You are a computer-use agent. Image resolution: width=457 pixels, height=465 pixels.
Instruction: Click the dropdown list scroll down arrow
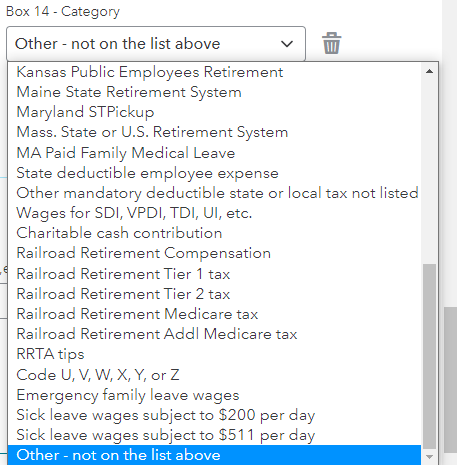click(x=429, y=457)
